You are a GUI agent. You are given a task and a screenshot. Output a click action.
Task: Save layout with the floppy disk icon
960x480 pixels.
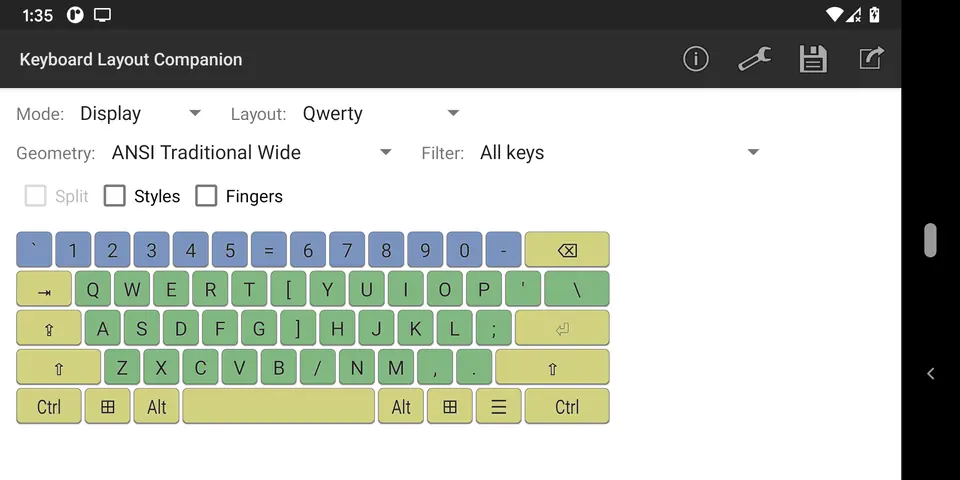pyautogui.click(x=813, y=59)
